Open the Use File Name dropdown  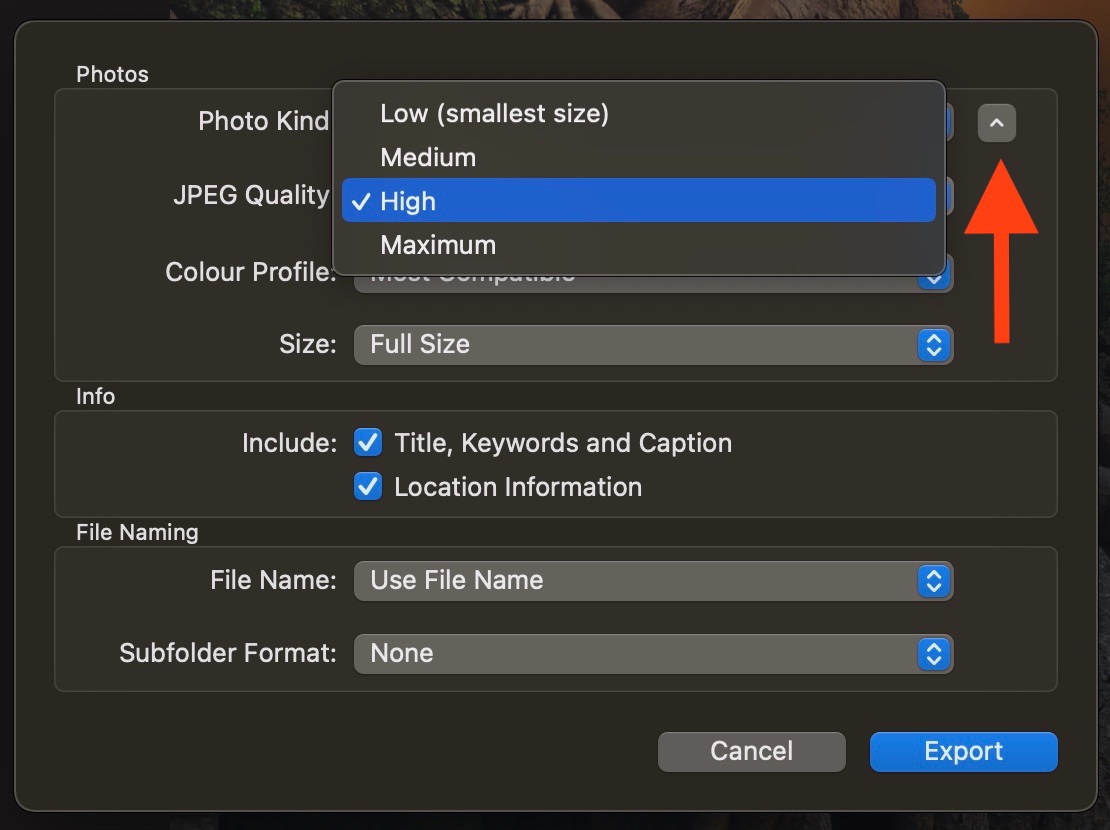(x=653, y=580)
